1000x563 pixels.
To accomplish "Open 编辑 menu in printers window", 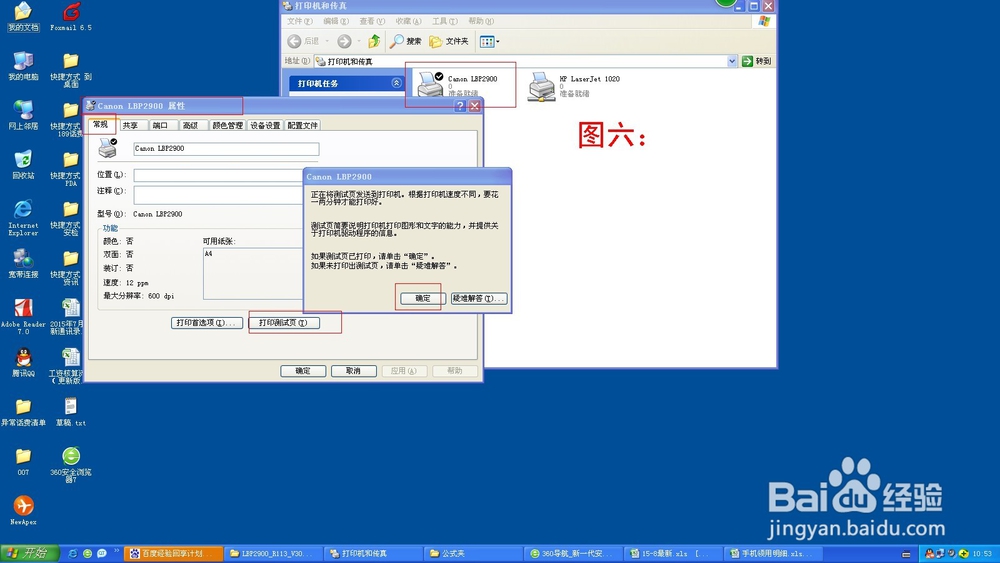I will (x=335, y=21).
